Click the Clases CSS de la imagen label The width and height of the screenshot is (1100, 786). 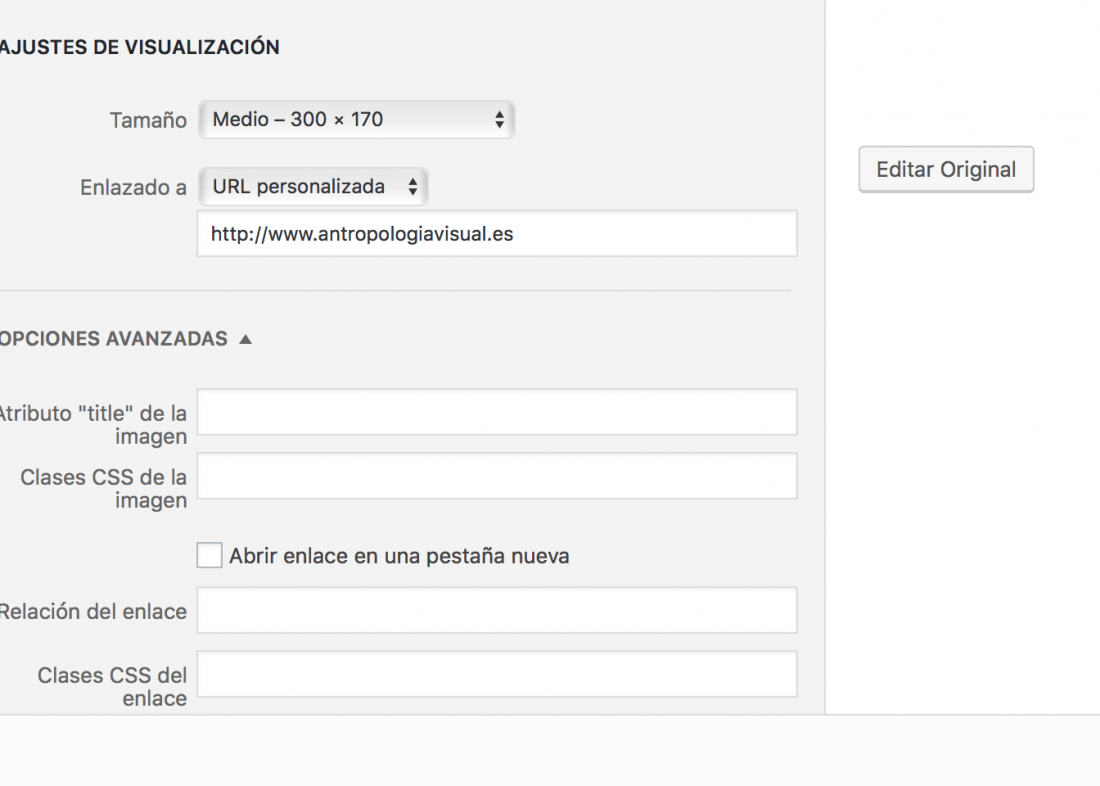pyautogui.click(x=104, y=488)
